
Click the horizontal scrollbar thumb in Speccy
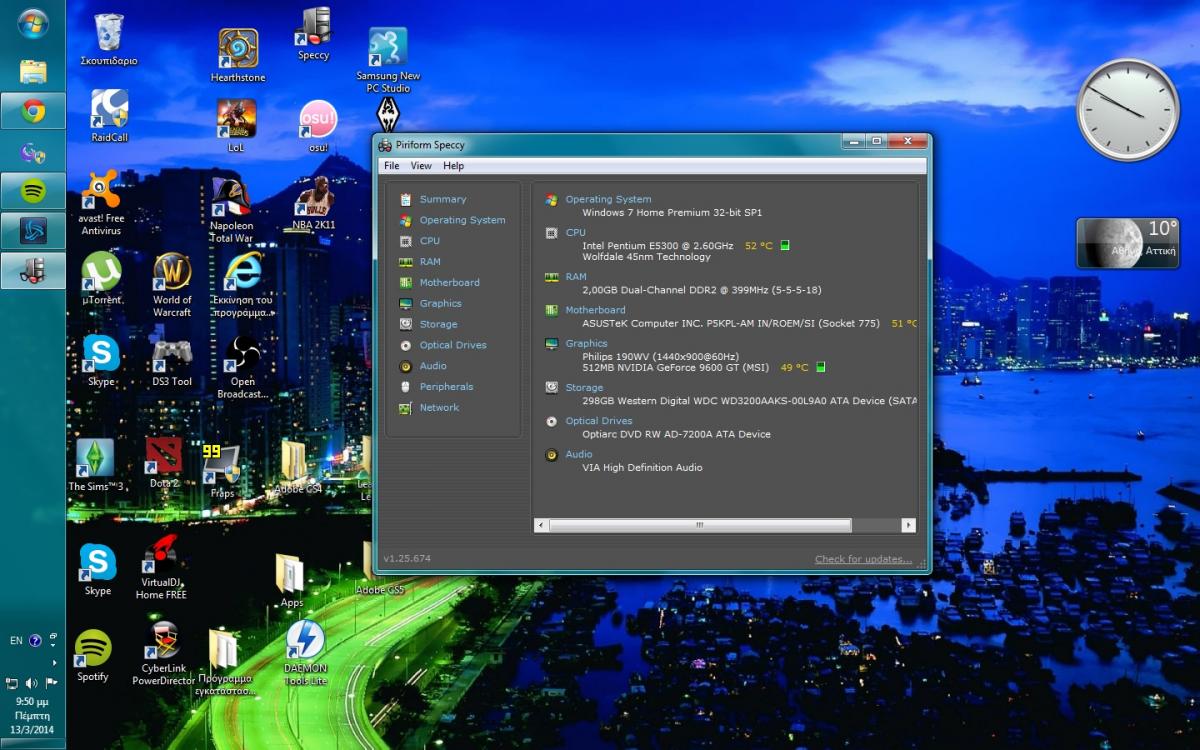(x=700, y=525)
